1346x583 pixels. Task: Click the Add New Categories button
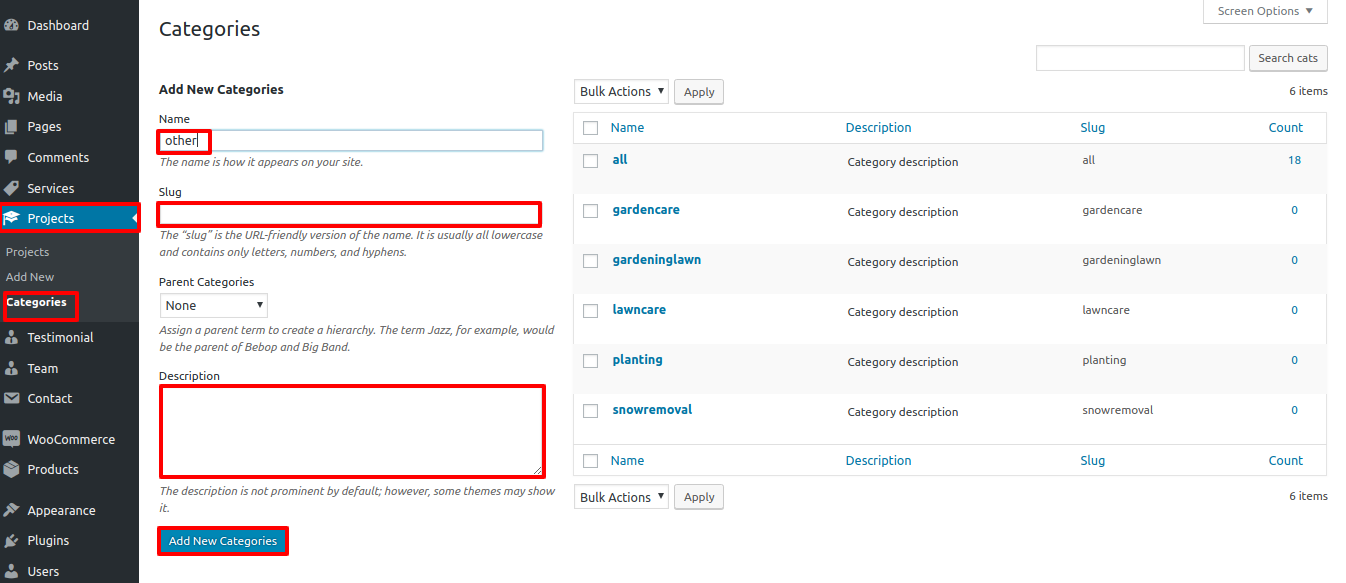(223, 541)
